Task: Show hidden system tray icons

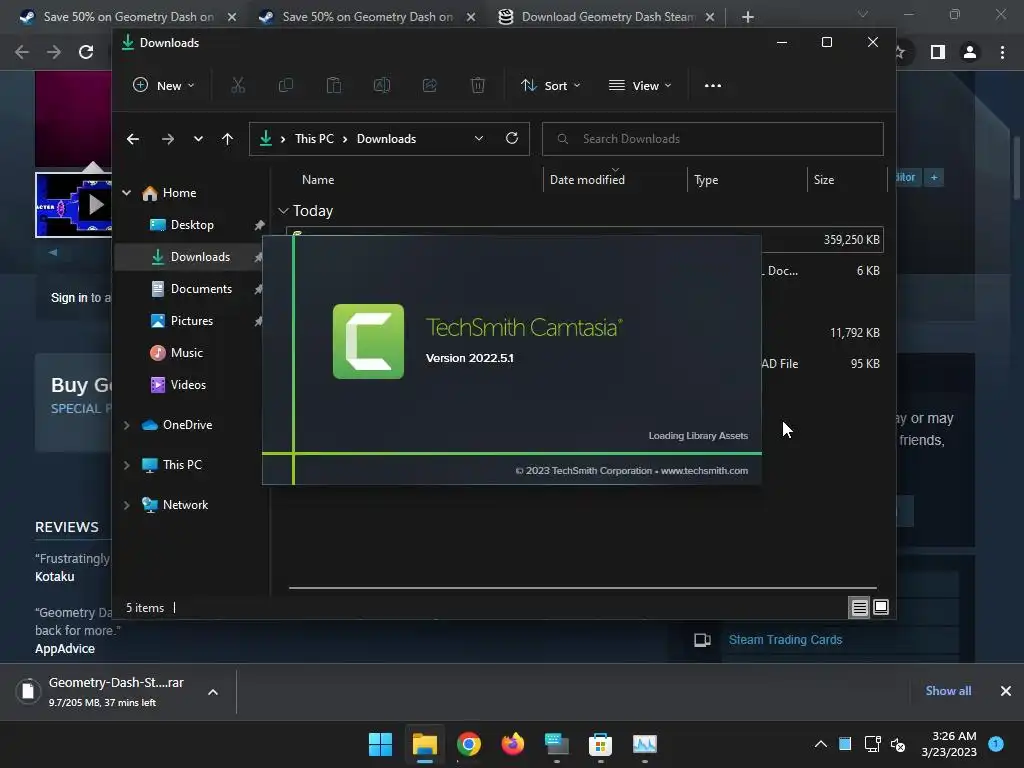Action: (x=821, y=744)
